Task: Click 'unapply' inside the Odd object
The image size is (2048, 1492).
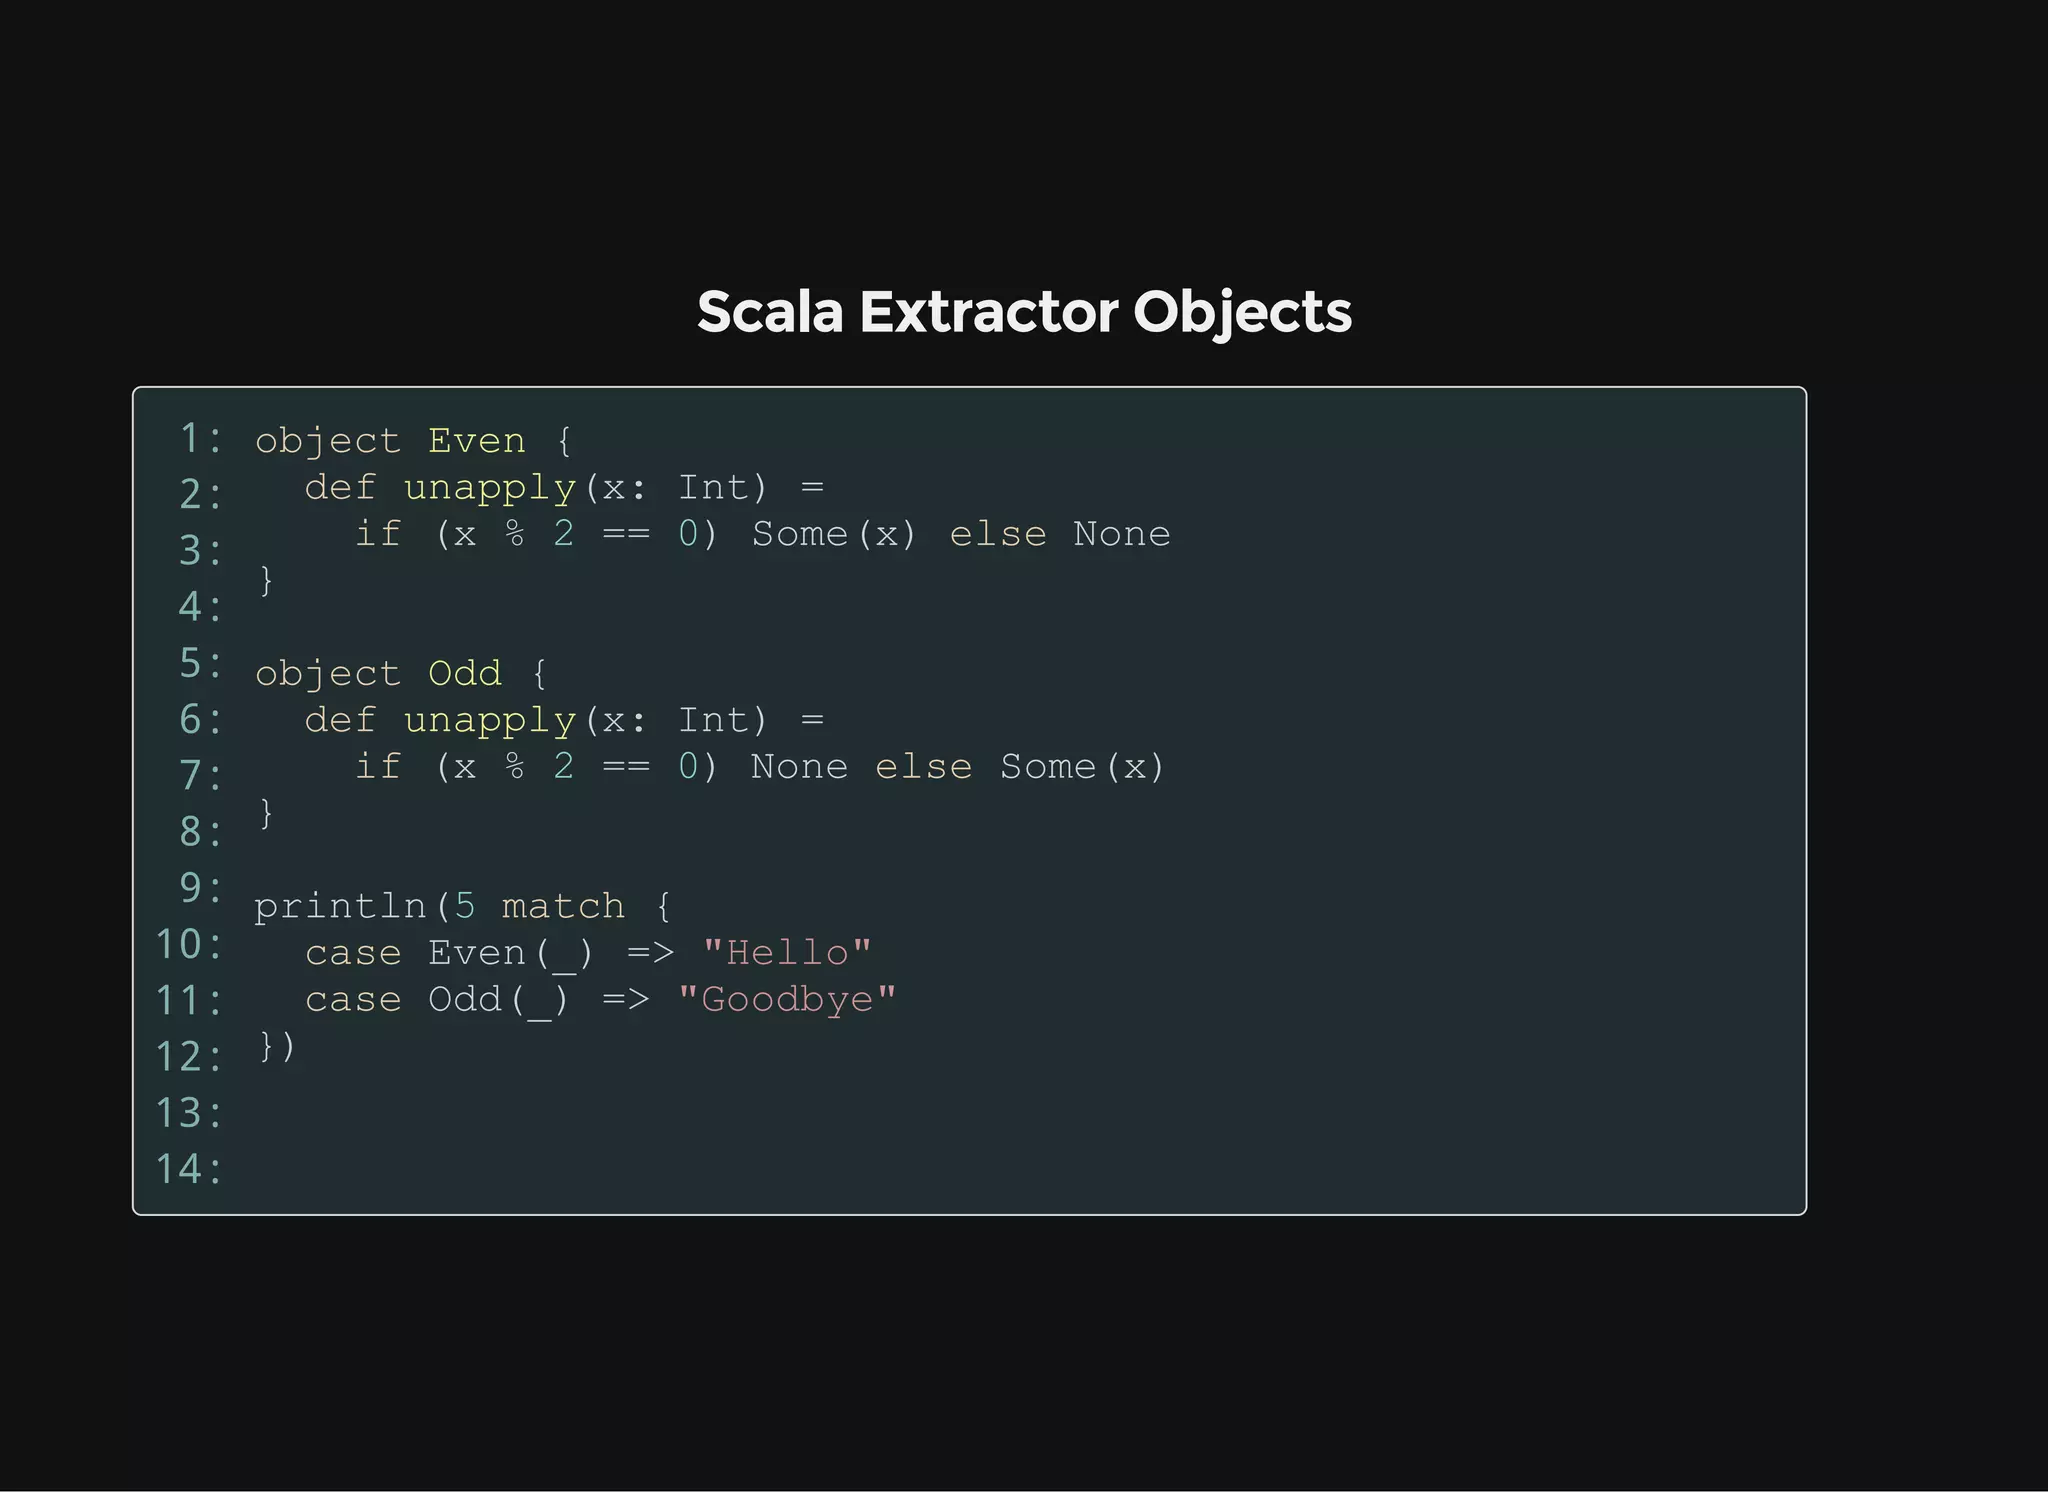Action: 490,721
